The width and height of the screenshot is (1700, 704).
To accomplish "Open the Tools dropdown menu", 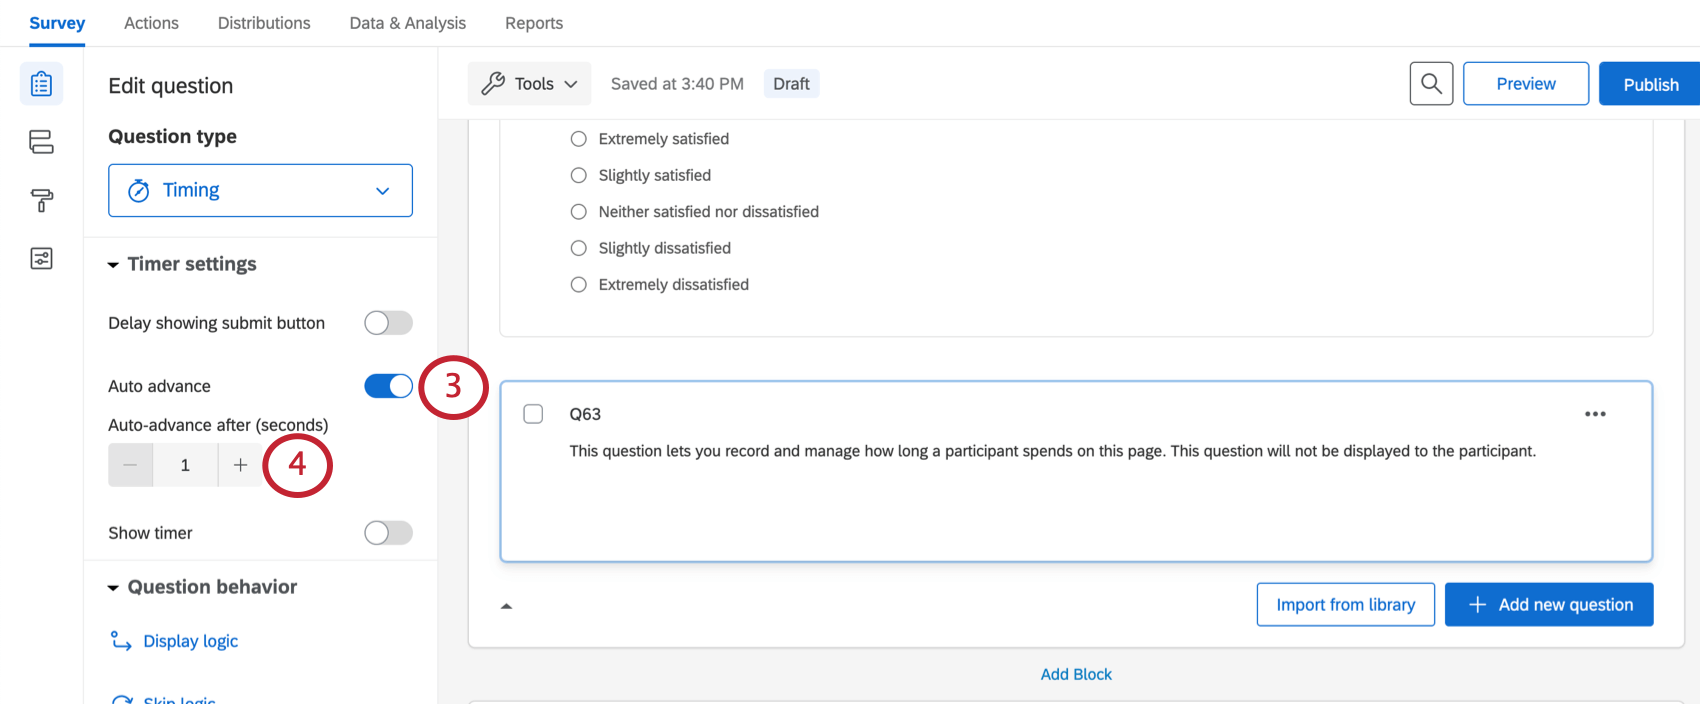I will click(529, 84).
